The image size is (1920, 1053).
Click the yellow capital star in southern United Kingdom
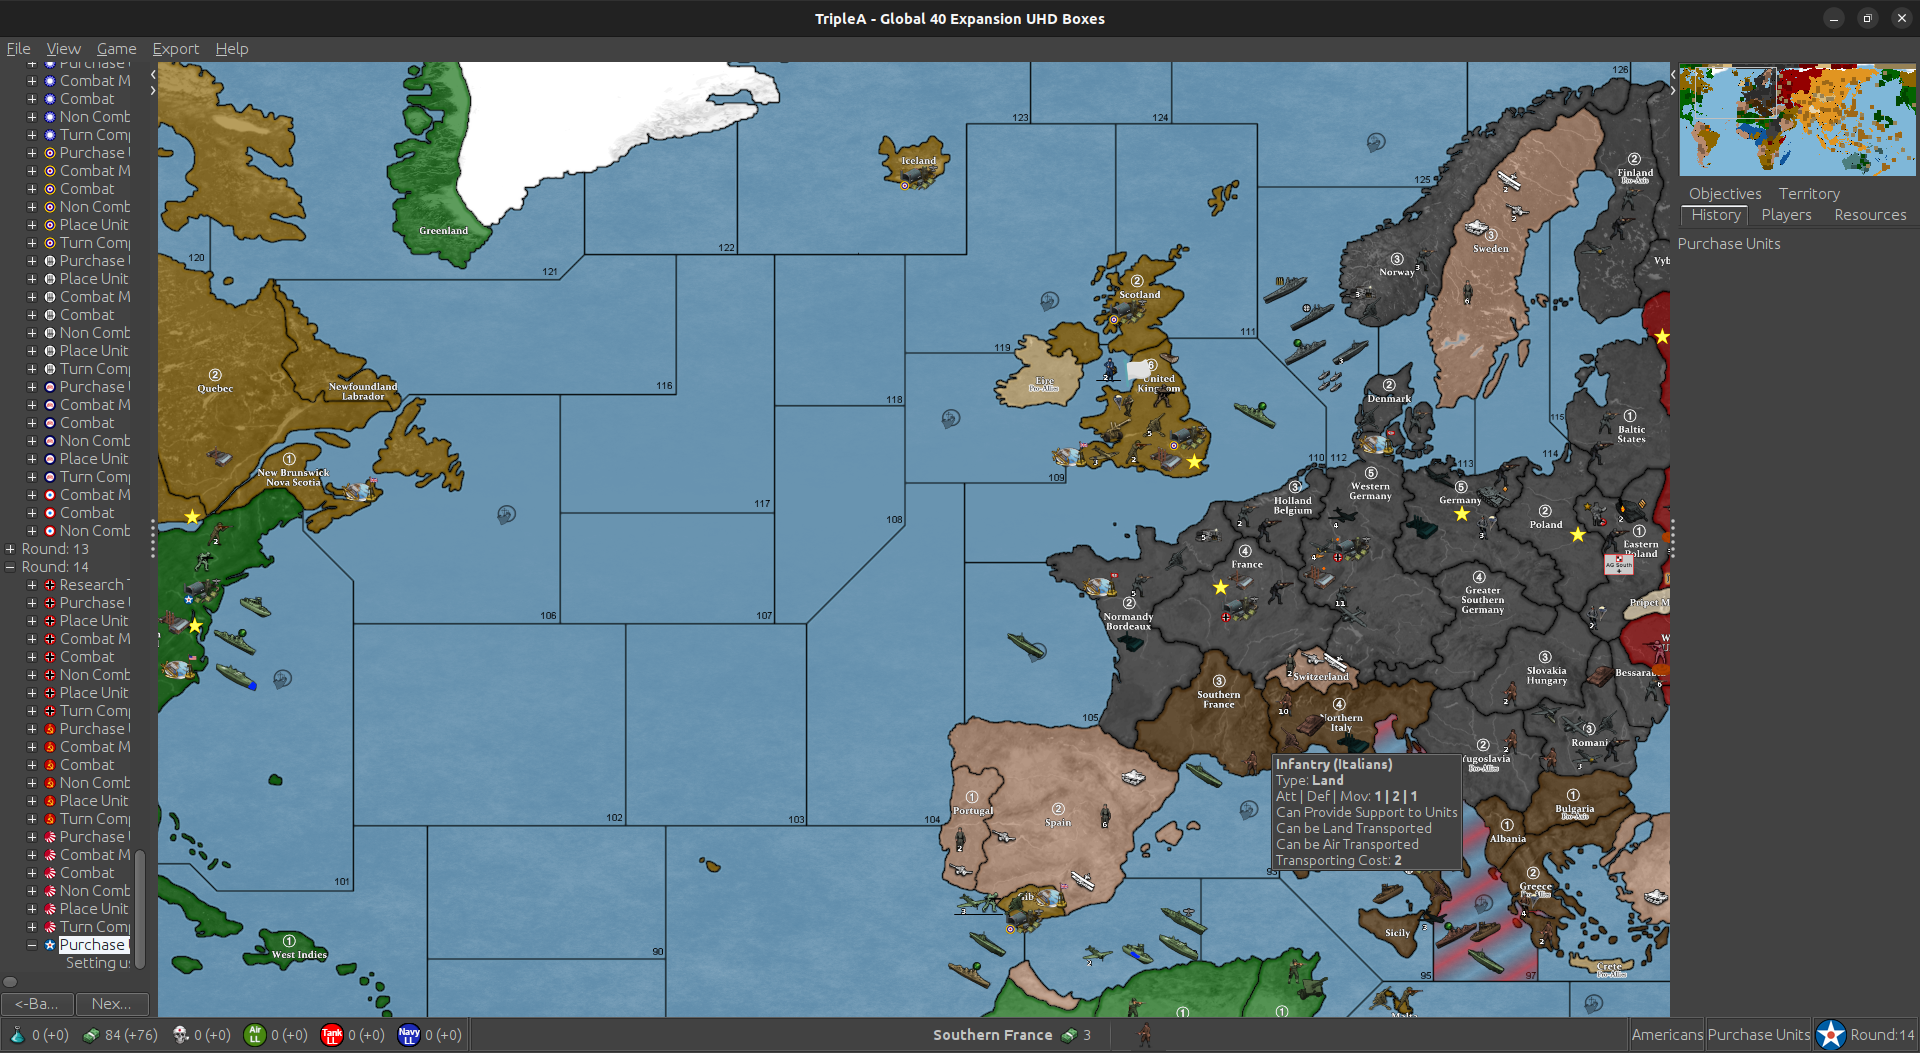coord(1194,461)
